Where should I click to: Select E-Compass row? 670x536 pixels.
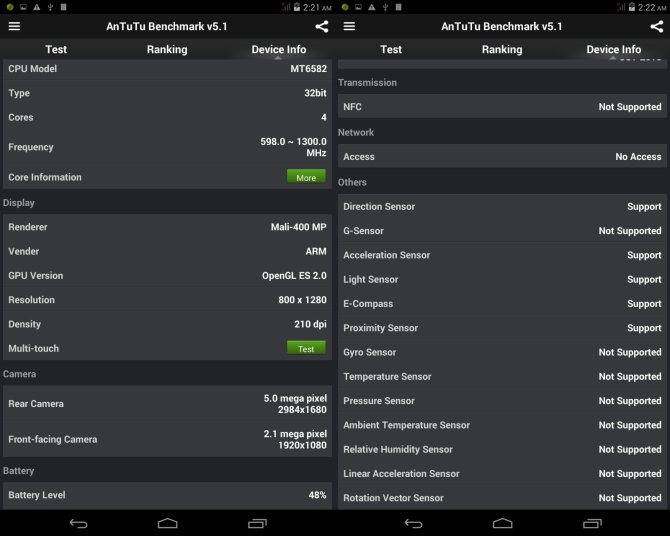[x=502, y=304]
